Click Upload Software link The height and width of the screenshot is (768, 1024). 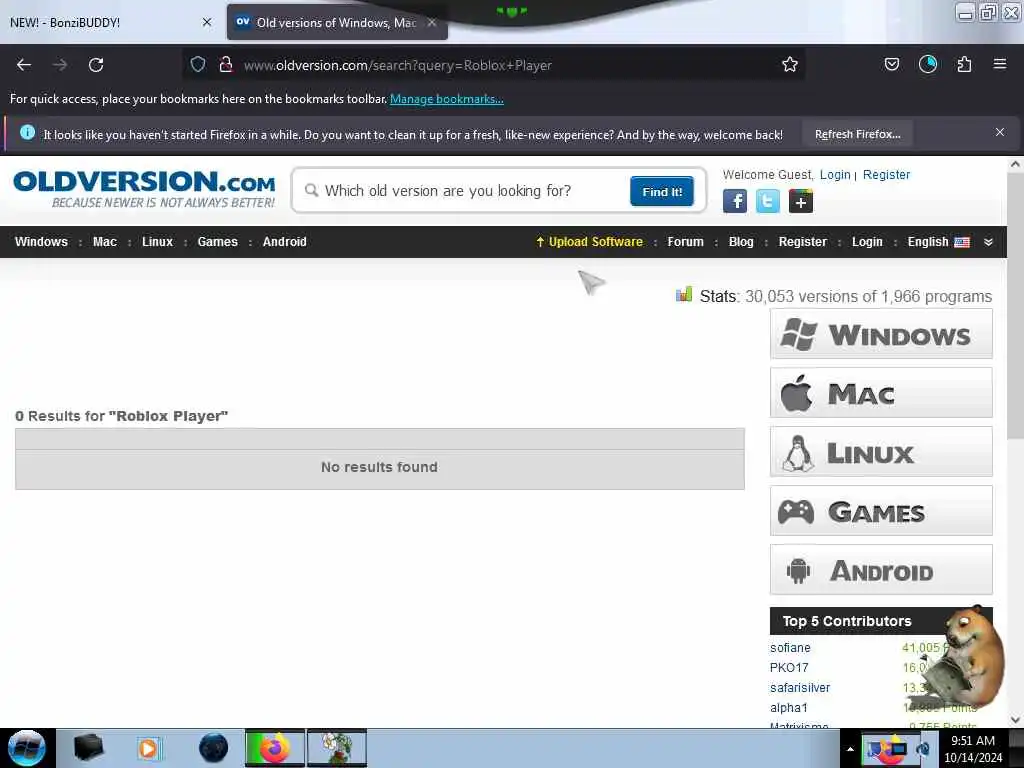tap(589, 242)
